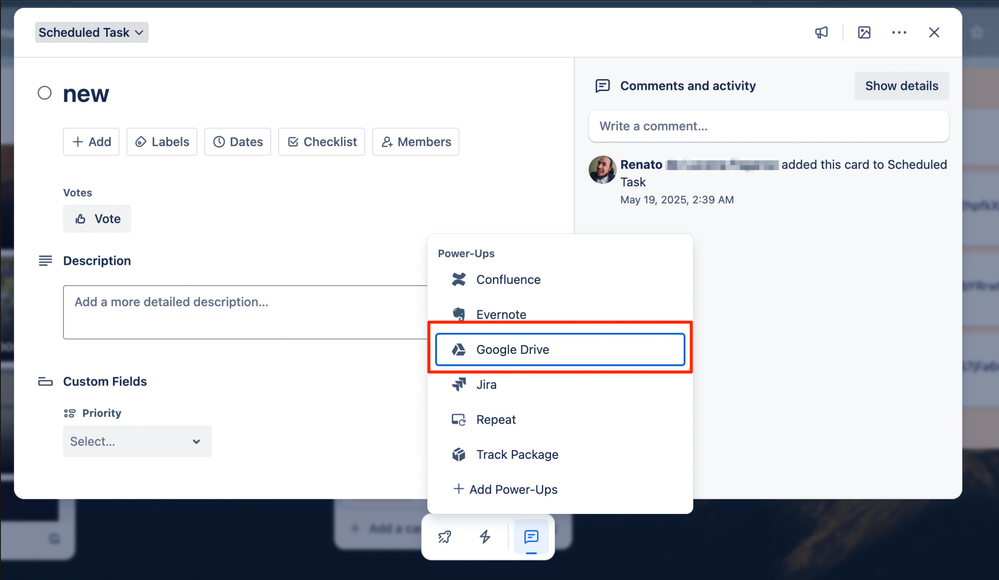
Task: Click the Votes label
Action: [x=78, y=192]
